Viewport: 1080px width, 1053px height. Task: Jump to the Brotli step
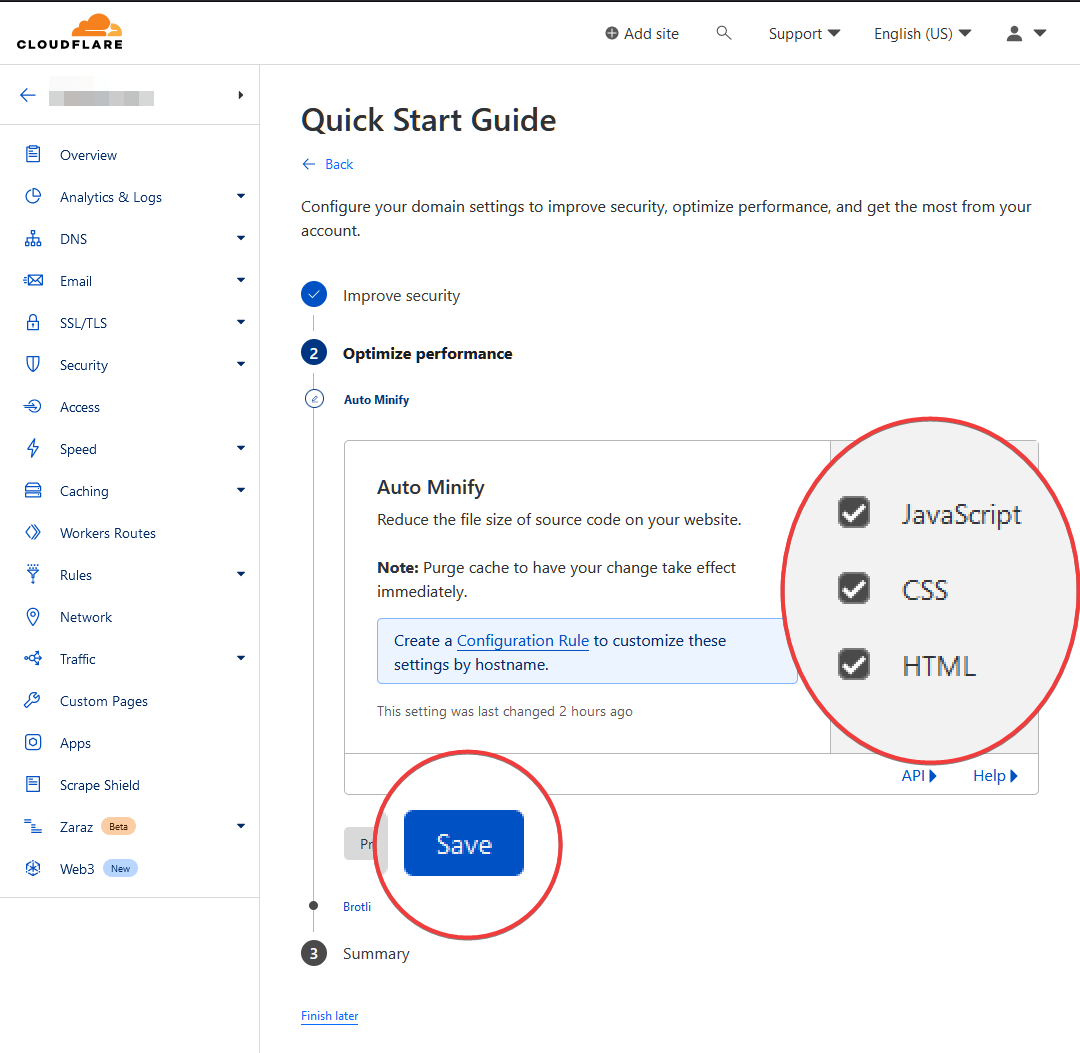pyautogui.click(x=357, y=906)
